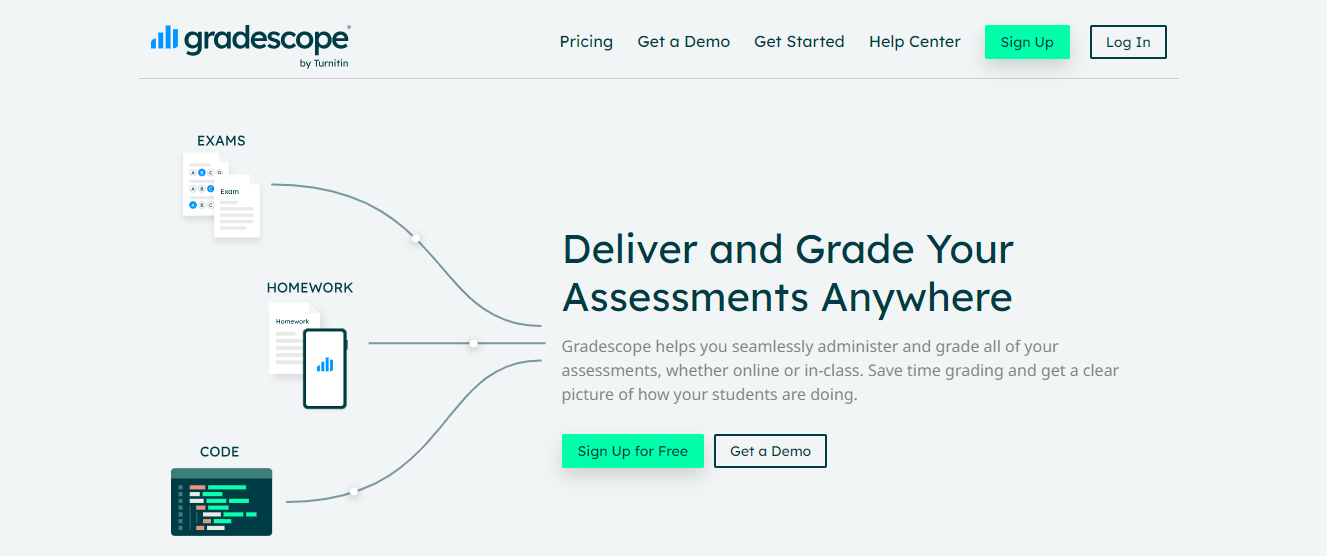Click the EXAMS label

coord(221,141)
